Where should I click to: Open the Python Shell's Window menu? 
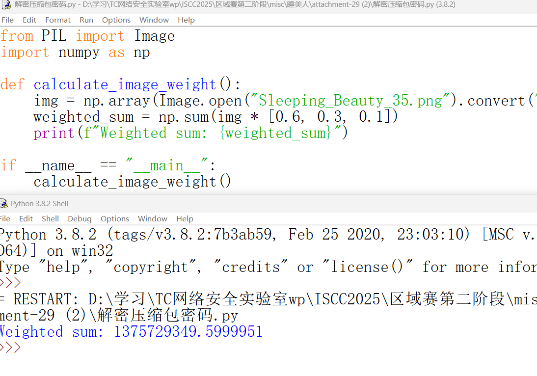[152, 219]
